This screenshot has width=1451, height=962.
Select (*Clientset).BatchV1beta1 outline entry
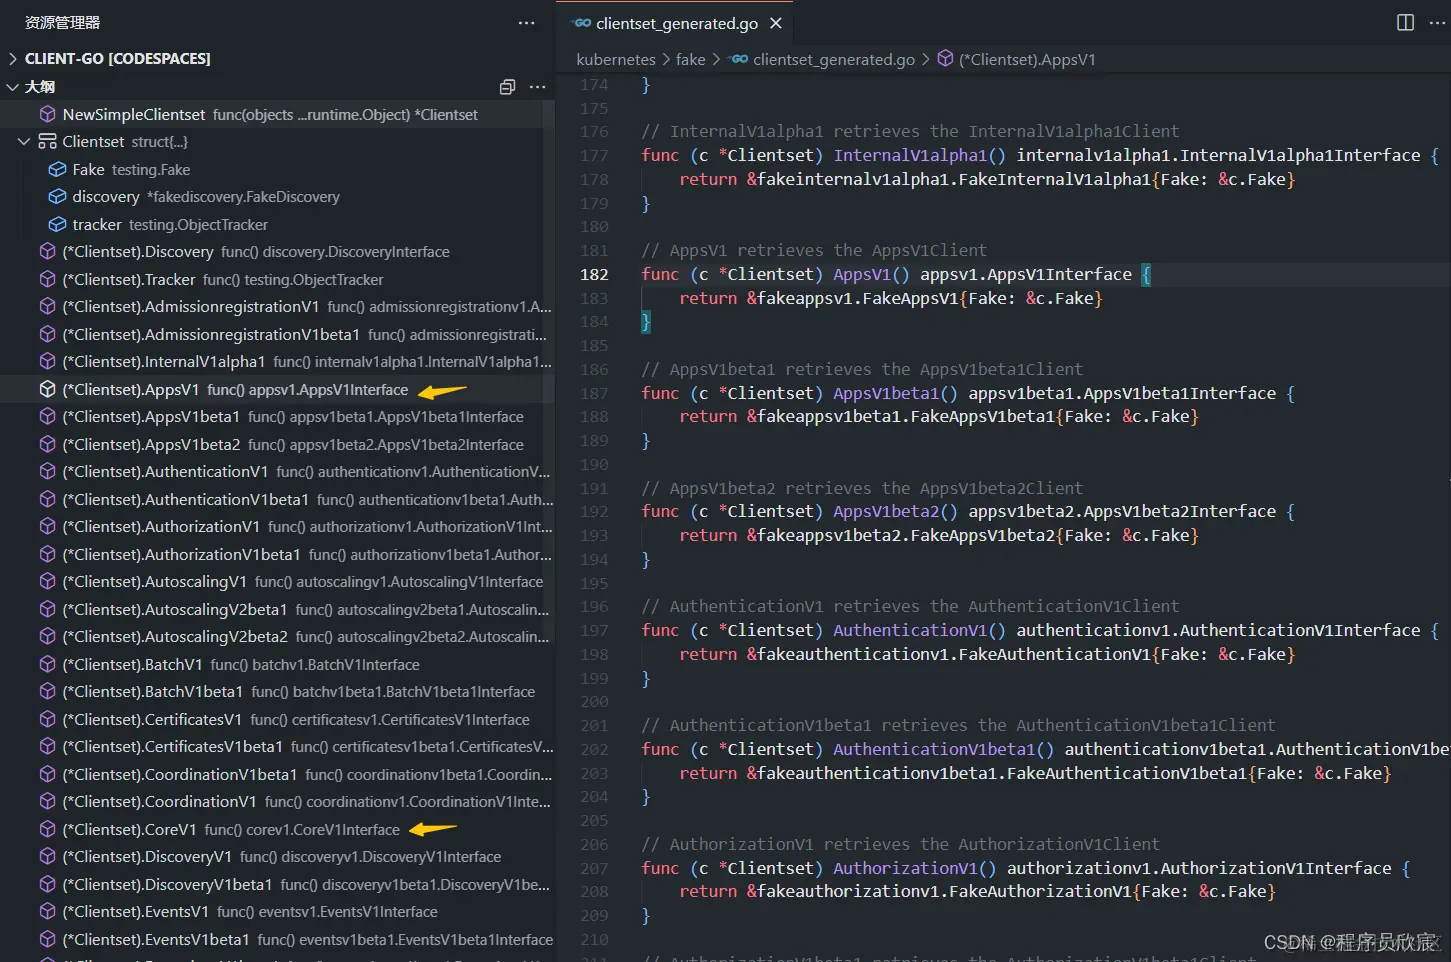[x=277, y=692]
